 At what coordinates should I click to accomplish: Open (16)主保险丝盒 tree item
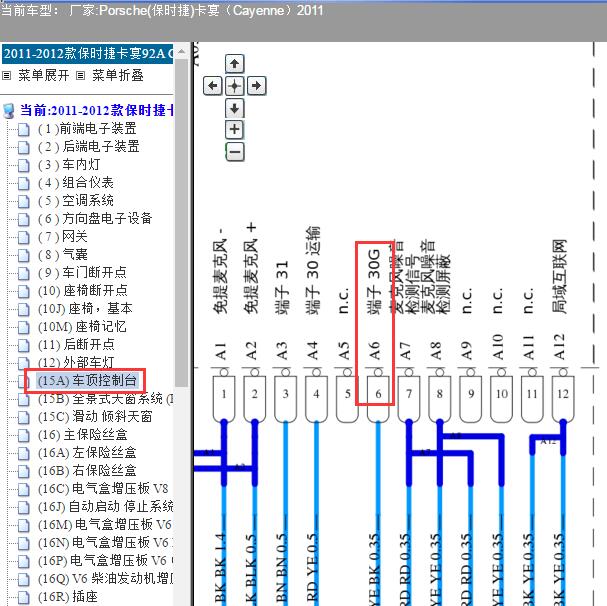pyautogui.click(x=82, y=434)
